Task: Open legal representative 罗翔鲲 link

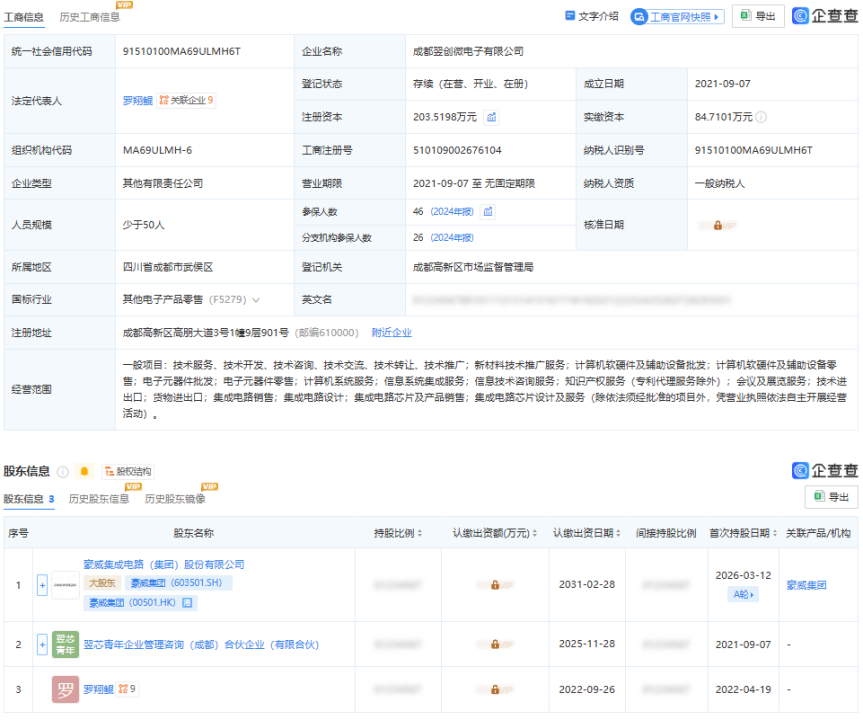Action: click(138, 101)
